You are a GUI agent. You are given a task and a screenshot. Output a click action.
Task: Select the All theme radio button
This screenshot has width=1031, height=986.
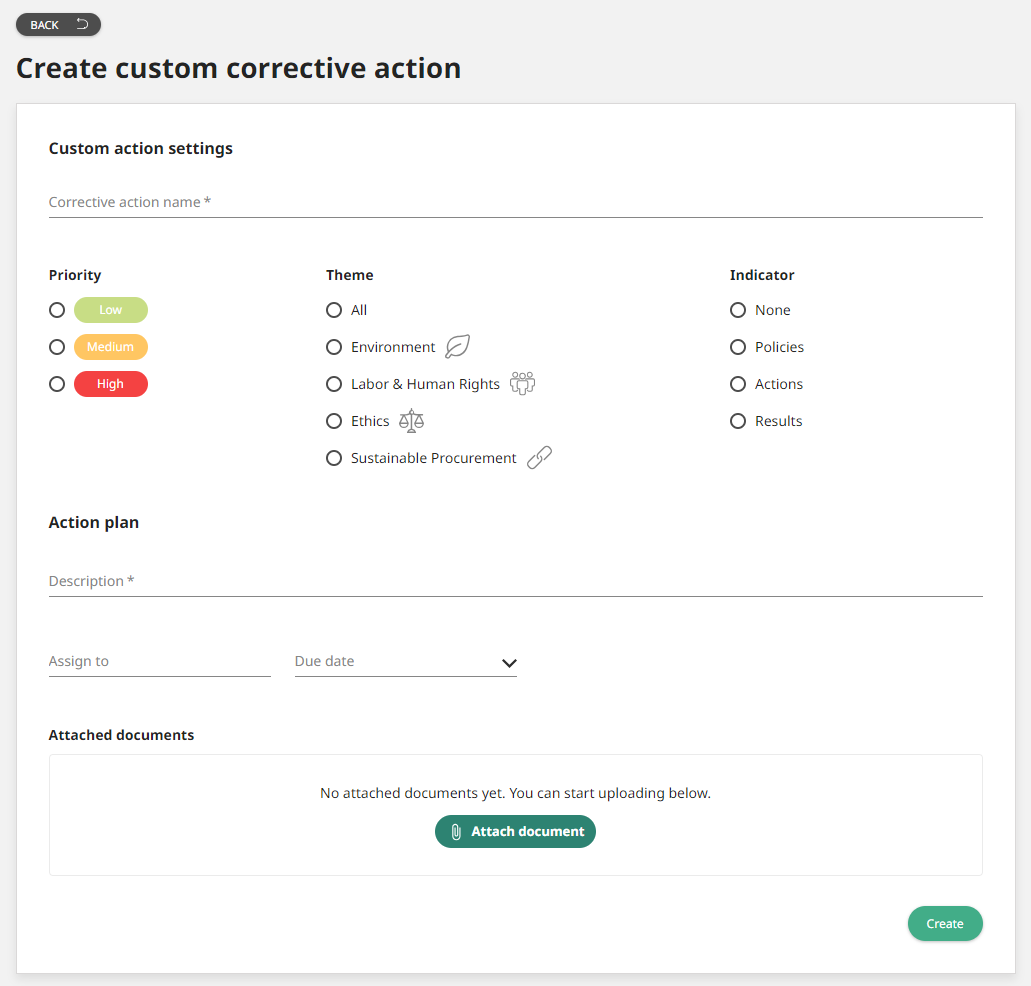[334, 310]
